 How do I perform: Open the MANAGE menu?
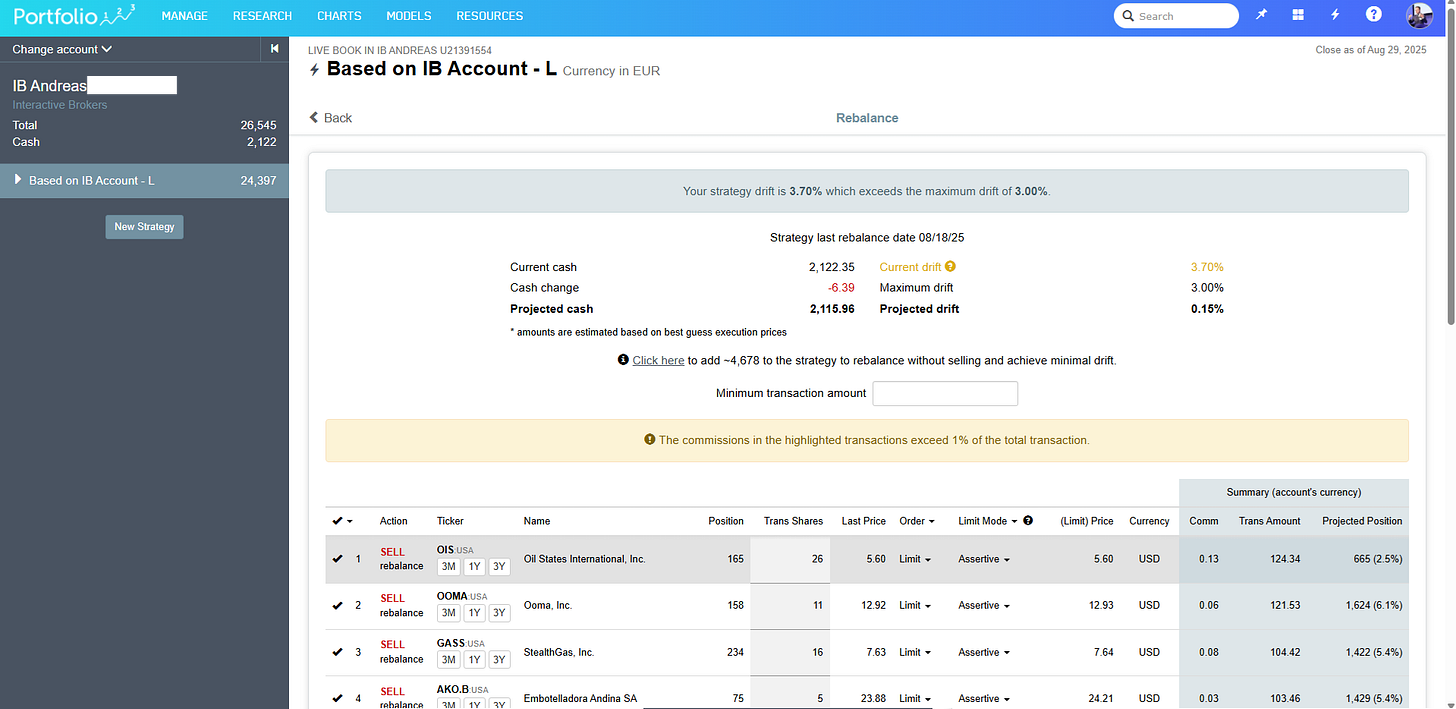(x=184, y=16)
